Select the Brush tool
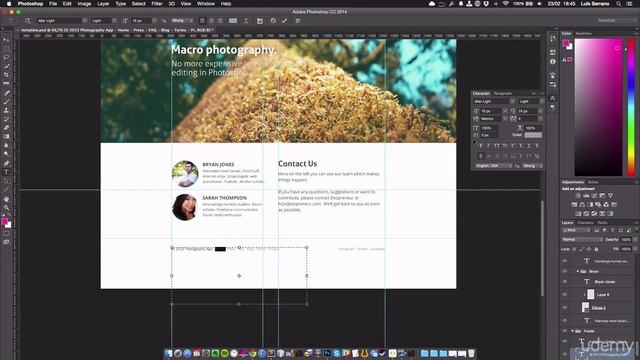 pos(6,102)
